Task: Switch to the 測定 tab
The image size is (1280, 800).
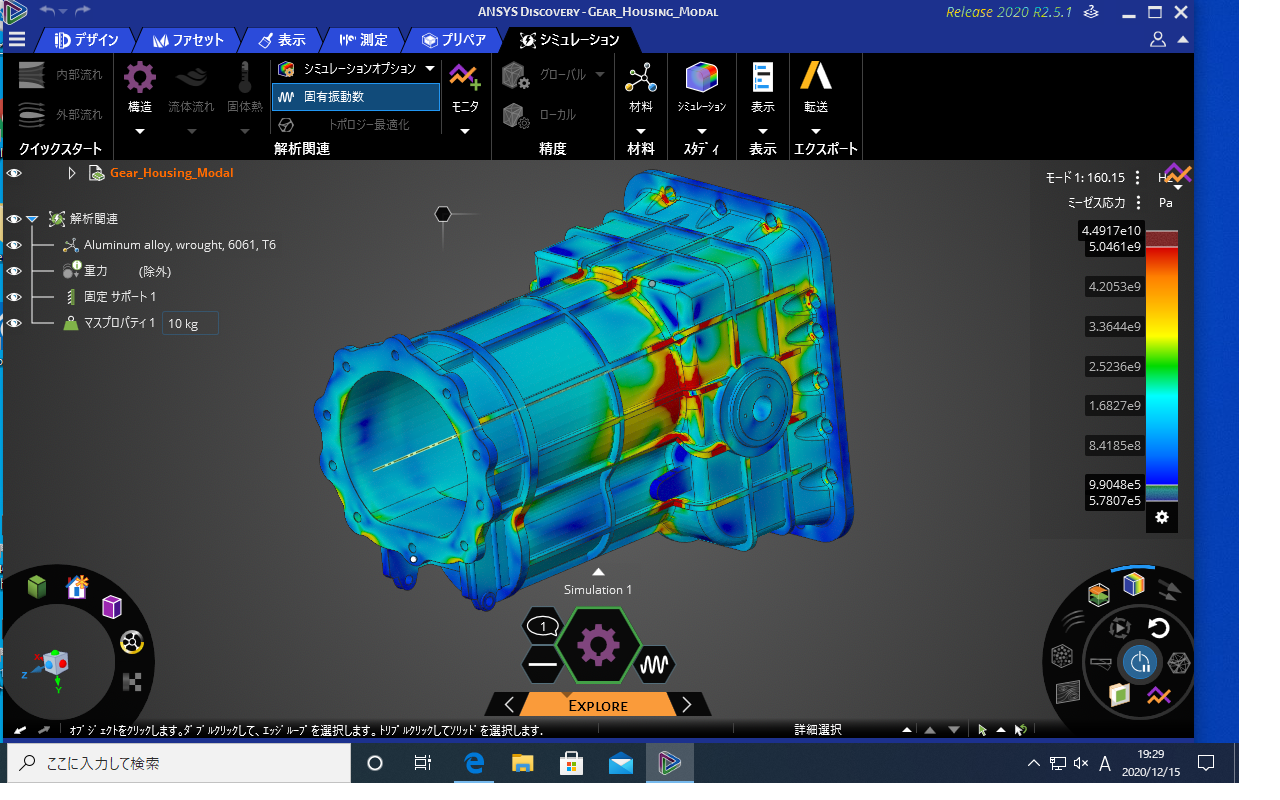Action: tap(363, 40)
